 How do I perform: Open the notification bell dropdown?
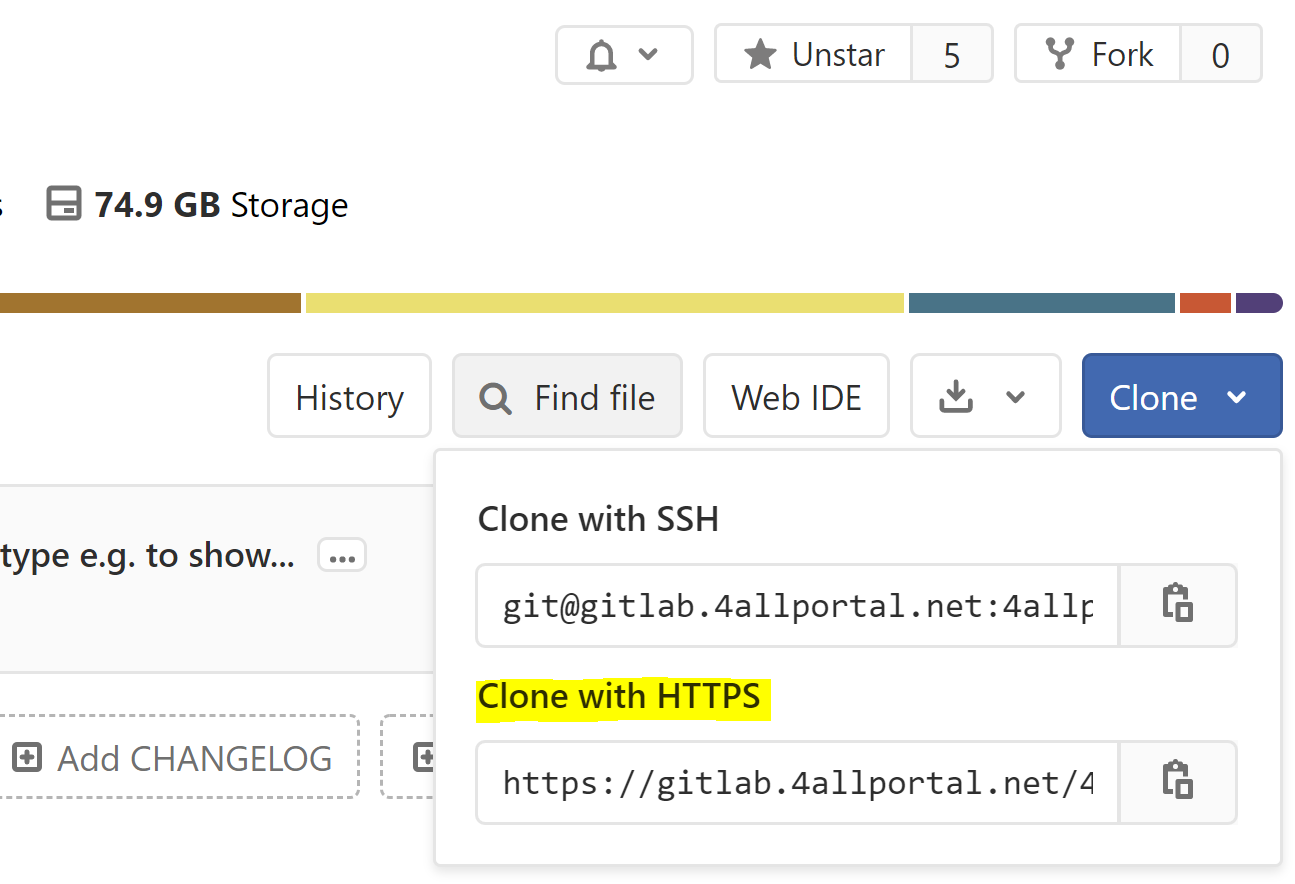[x=624, y=54]
